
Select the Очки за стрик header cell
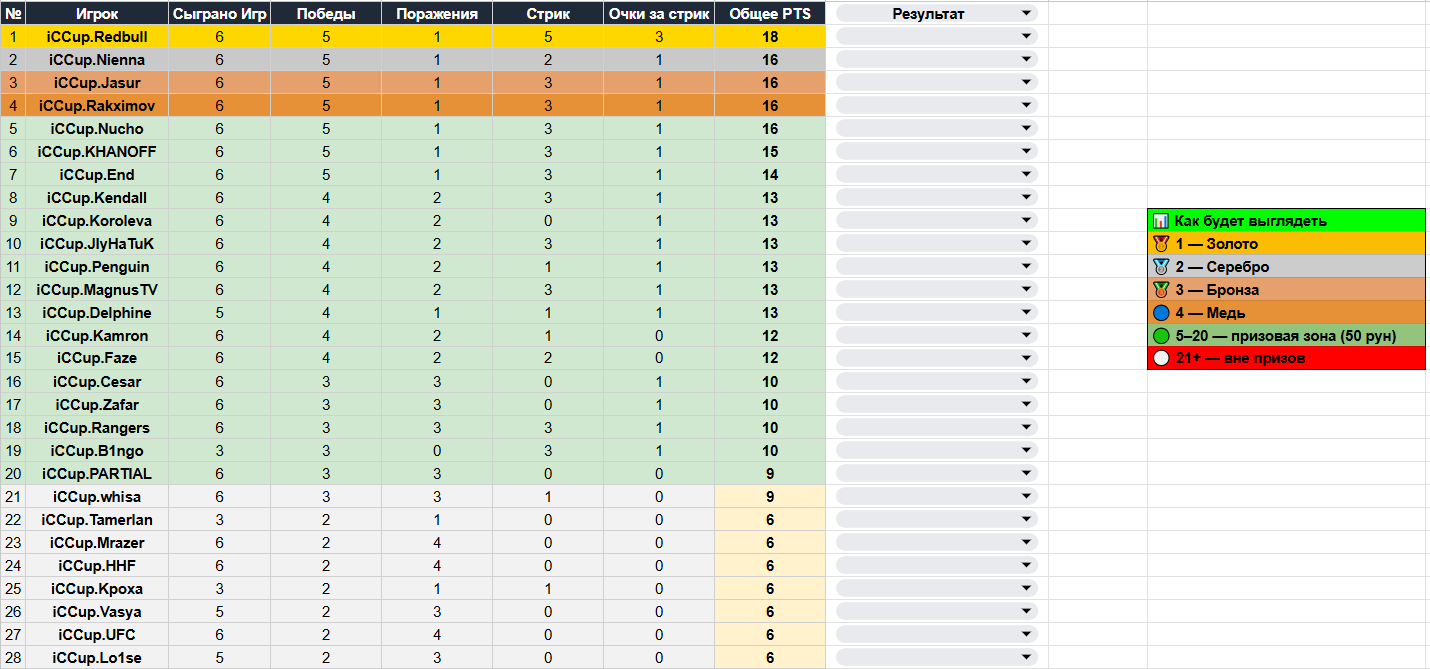coord(659,14)
